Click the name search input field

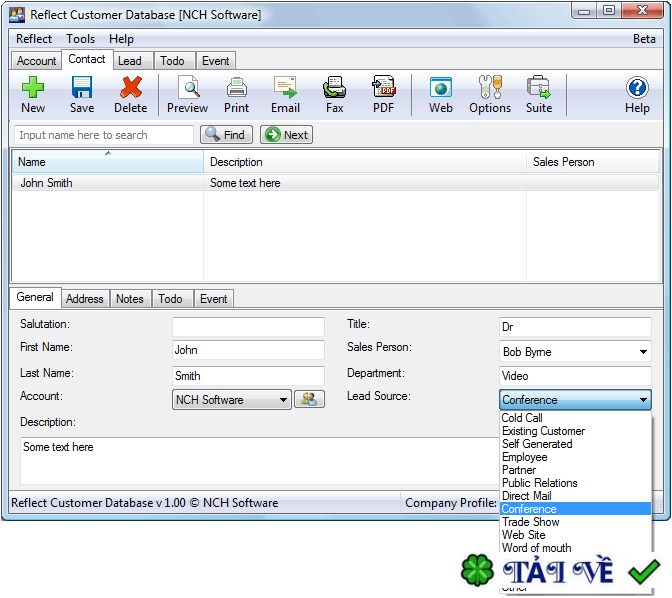[104, 135]
